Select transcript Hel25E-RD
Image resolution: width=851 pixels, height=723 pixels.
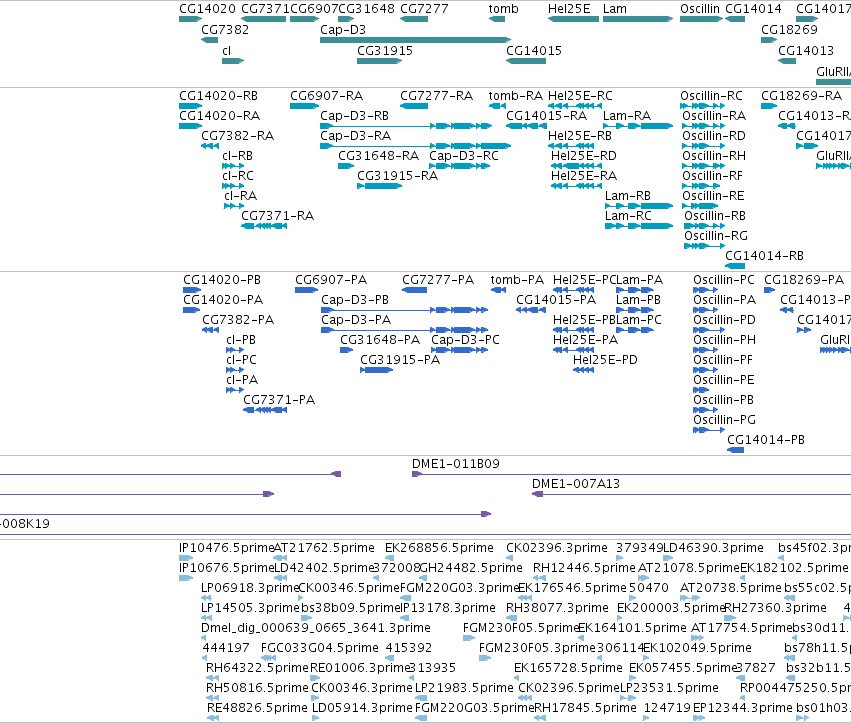(x=583, y=156)
